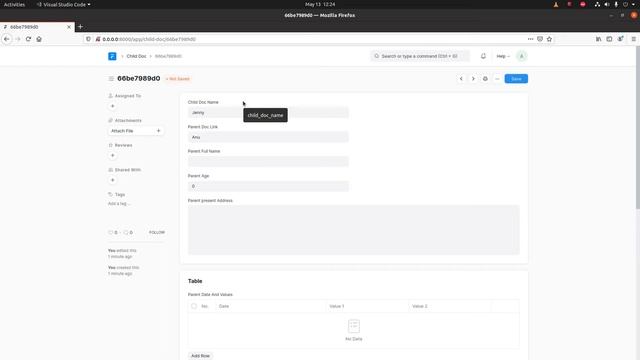This screenshot has height=360, width=640.
Task: Open Activities overview
Action: [x=14, y=4]
